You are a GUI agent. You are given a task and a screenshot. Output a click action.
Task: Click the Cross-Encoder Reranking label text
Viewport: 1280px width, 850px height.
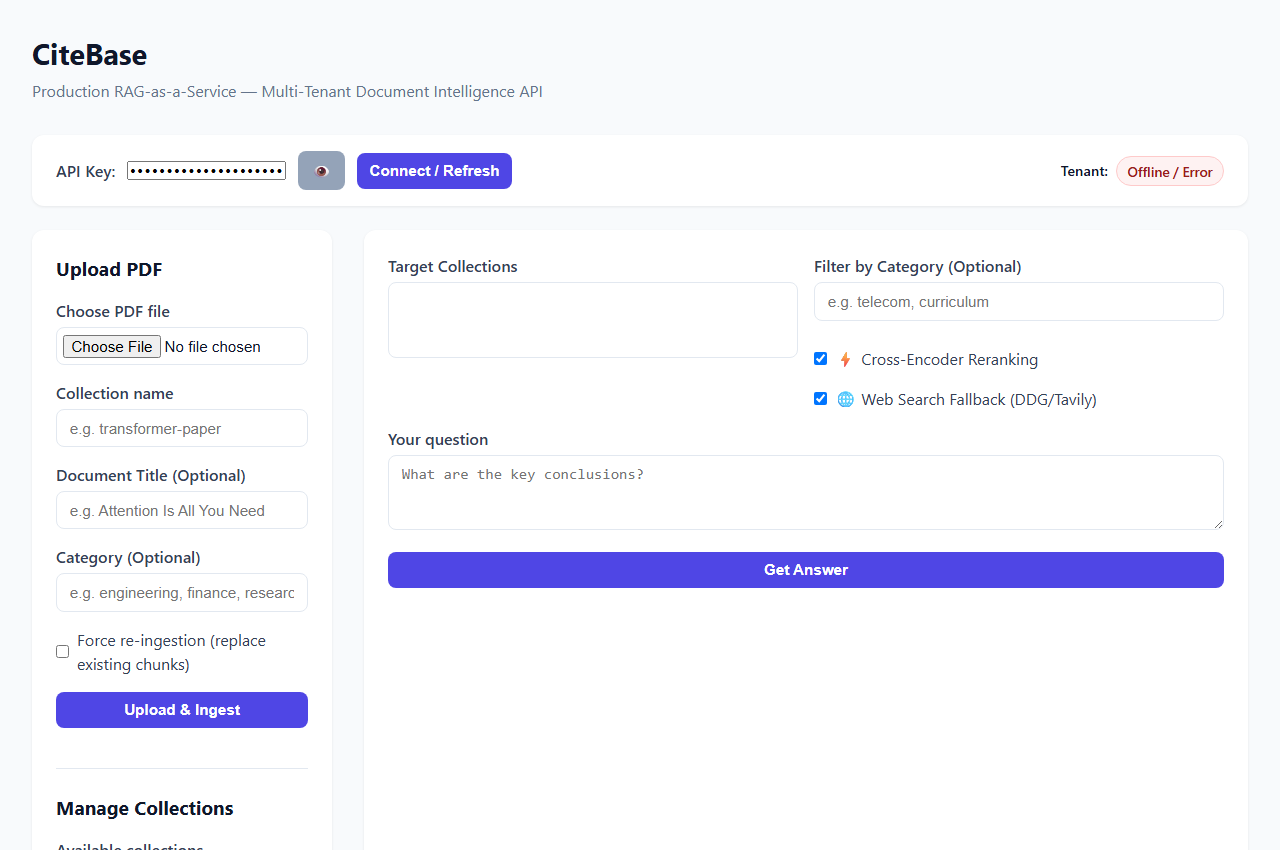950,360
